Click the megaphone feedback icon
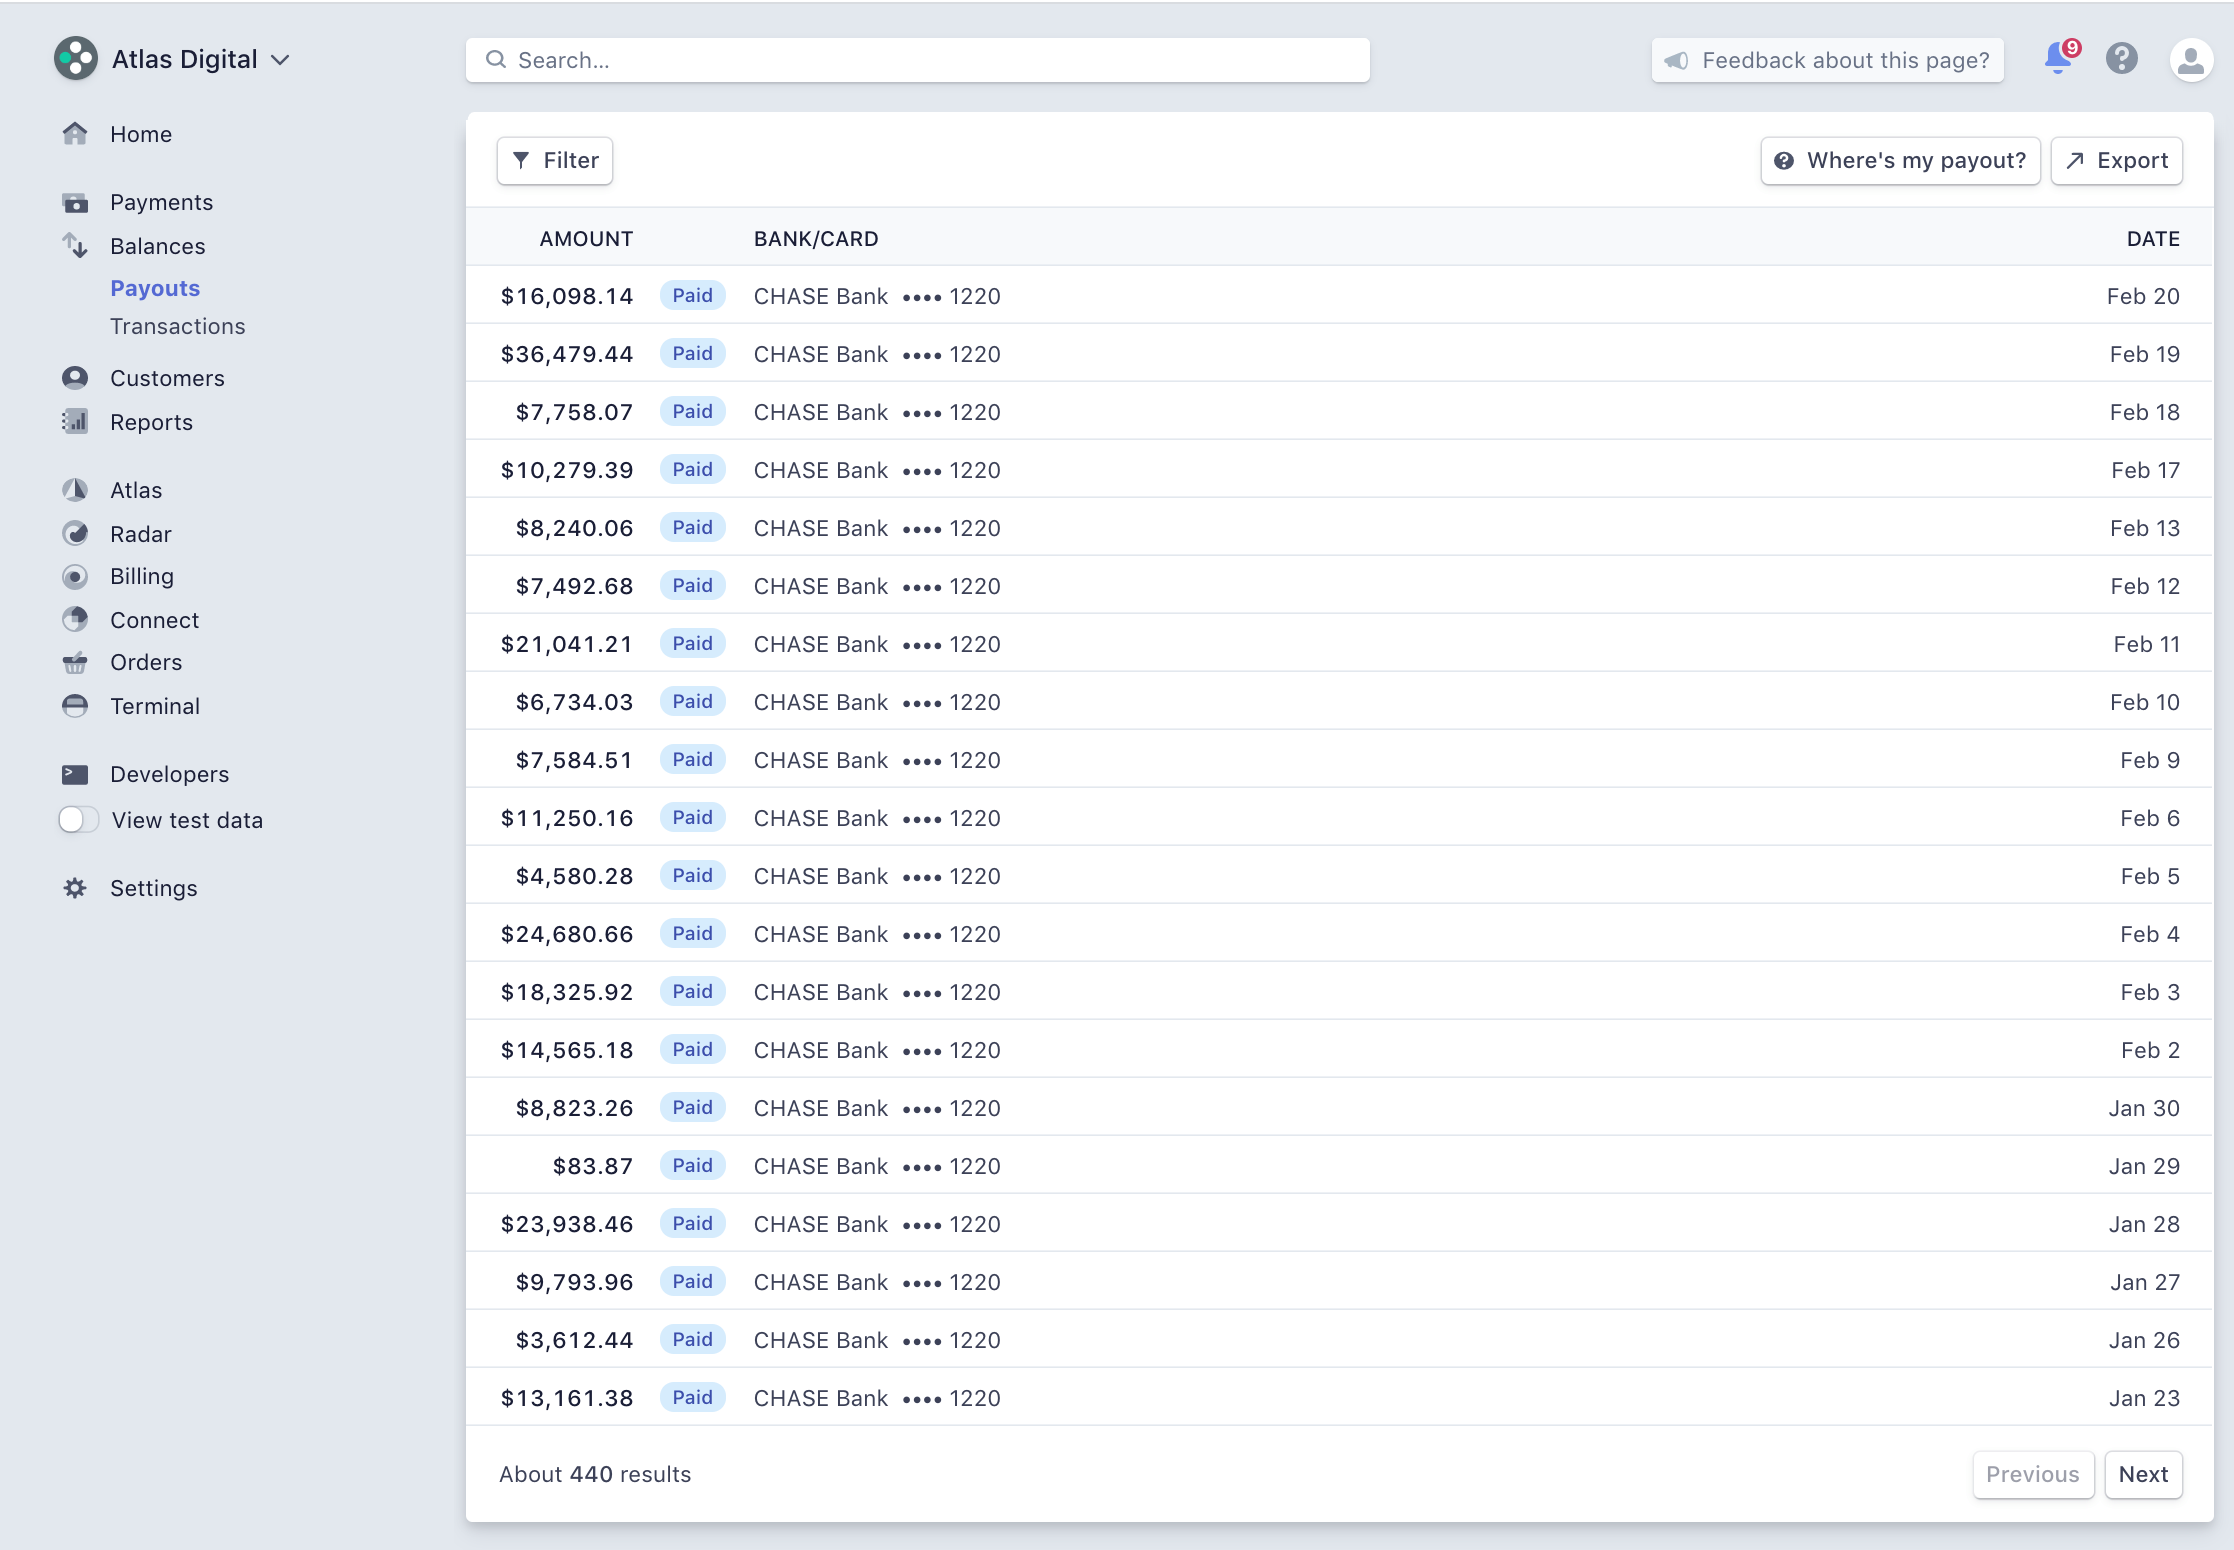2234x1550 pixels. point(1677,61)
